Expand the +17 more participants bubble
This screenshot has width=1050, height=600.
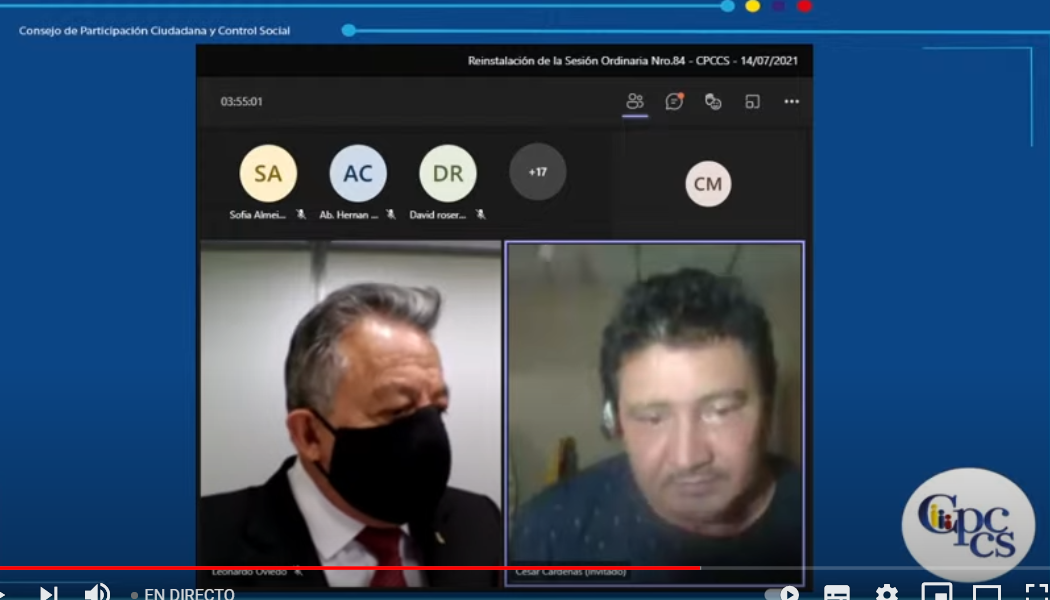click(x=538, y=172)
